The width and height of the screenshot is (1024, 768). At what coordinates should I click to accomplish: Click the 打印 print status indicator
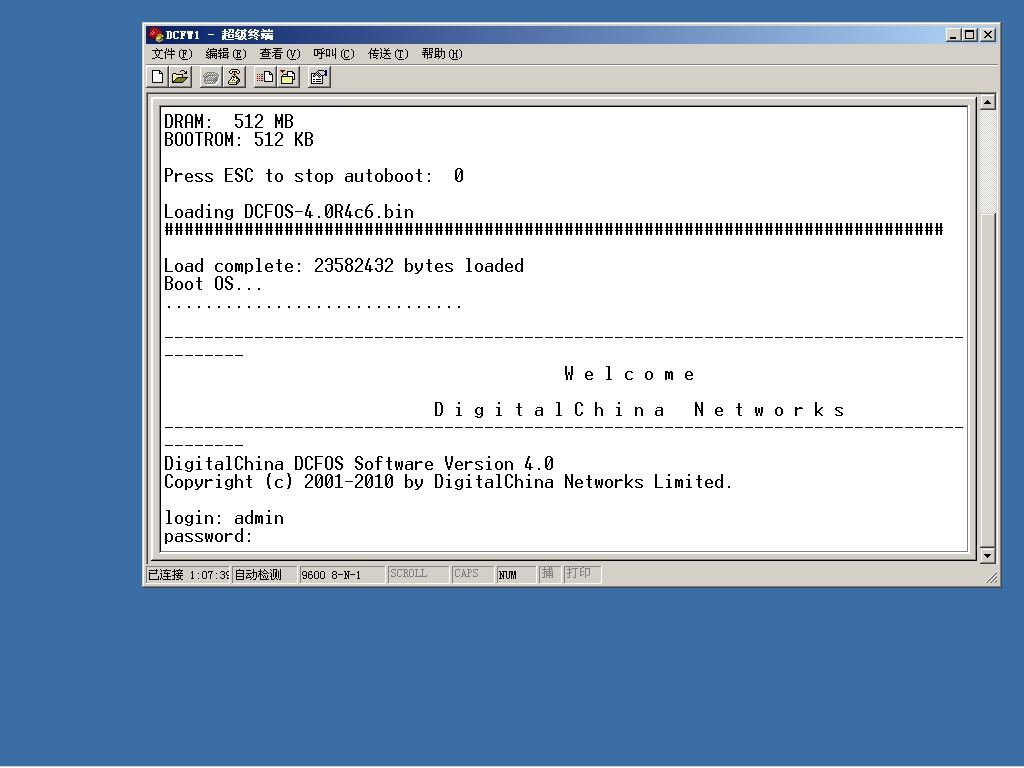[x=581, y=573]
